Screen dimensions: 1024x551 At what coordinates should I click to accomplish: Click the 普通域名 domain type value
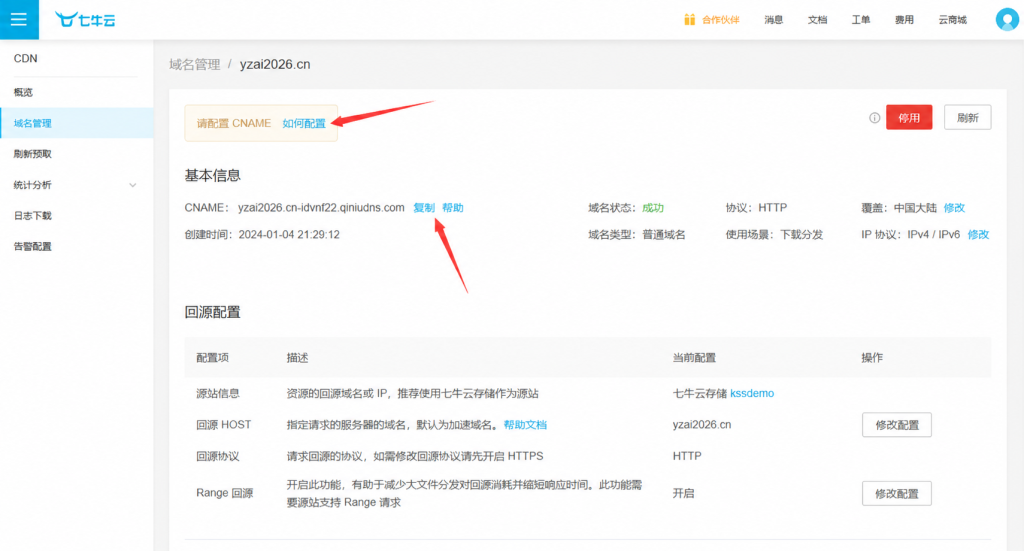664,234
